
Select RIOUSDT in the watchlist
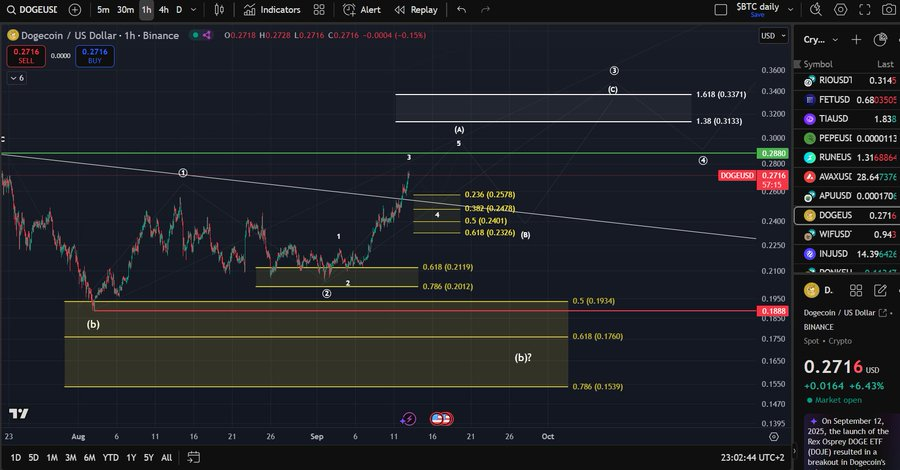[x=849, y=80]
